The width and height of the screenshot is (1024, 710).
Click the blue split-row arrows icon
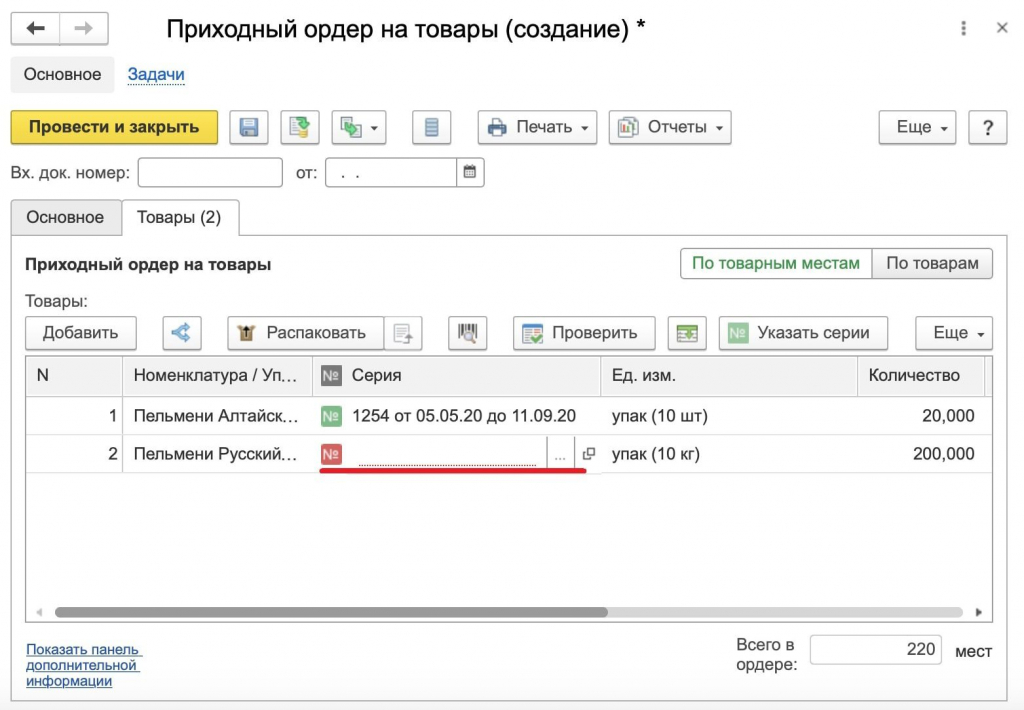click(x=182, y=332)
